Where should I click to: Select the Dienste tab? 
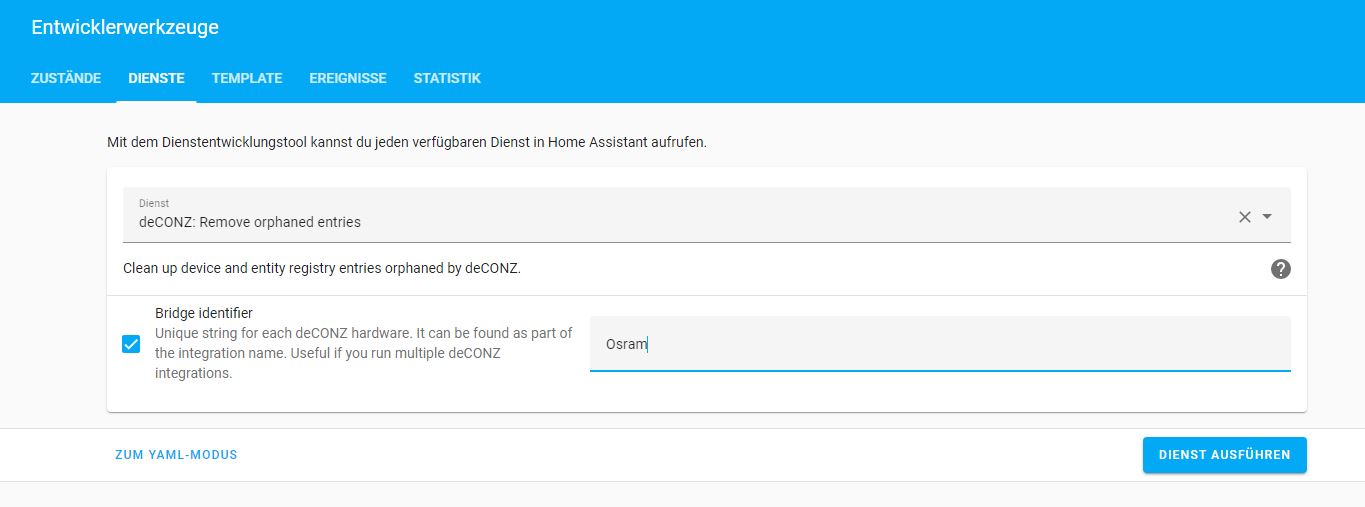click(x=156, y=78)
